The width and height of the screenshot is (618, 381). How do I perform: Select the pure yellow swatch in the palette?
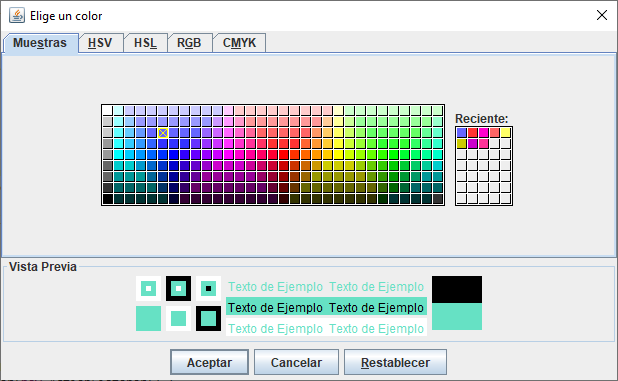coord(339,155)
